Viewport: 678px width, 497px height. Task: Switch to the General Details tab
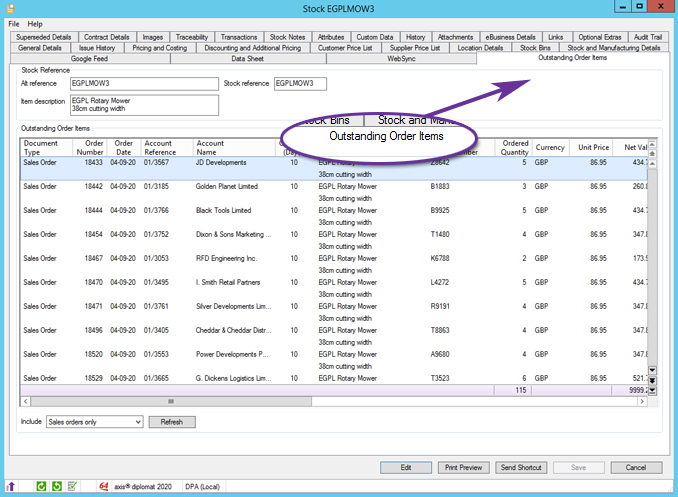[x=40, y=48]
